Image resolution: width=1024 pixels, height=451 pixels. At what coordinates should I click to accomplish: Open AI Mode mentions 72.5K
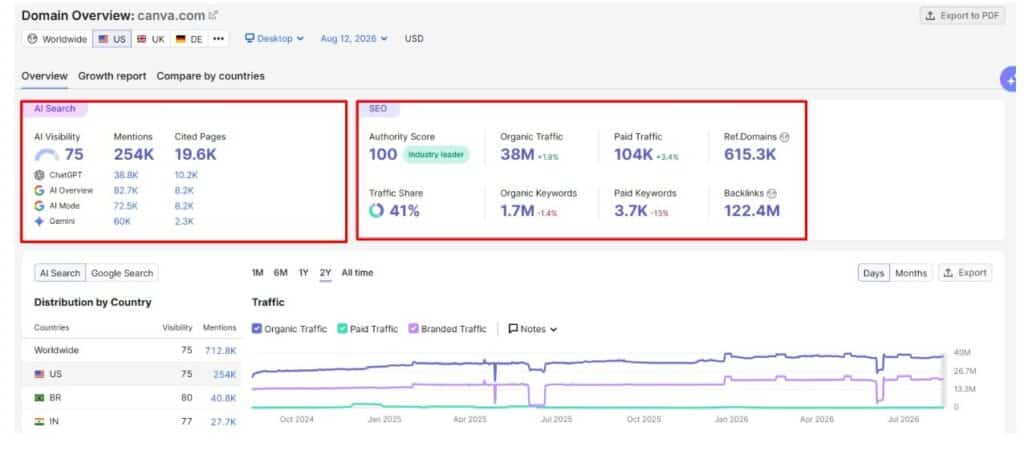pyautogui.click(x=125, y=206)
